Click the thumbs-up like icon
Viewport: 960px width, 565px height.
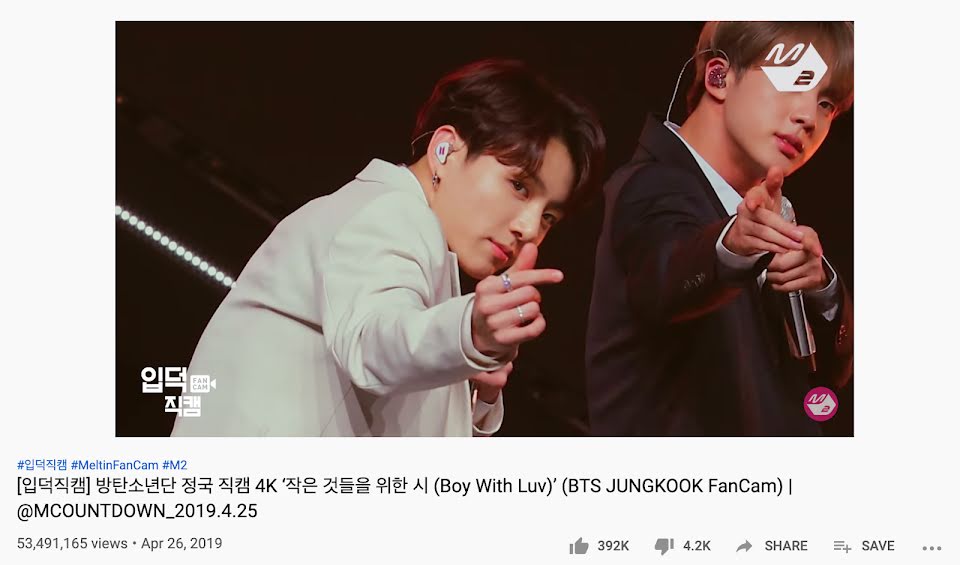pyautogui.click(x=579, y=545)
